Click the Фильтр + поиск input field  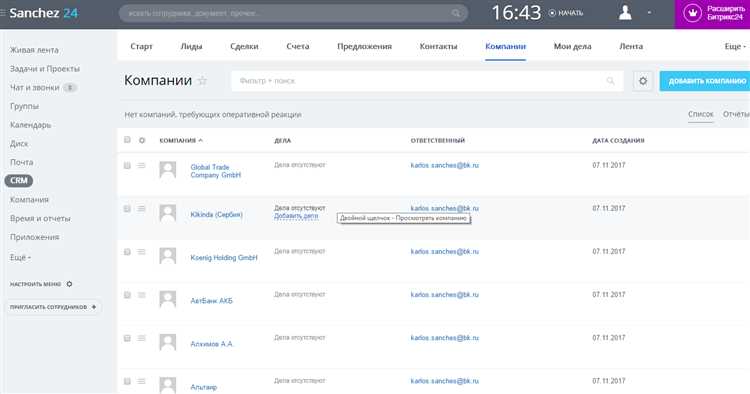pyautogui.click(x=427, y=81)
